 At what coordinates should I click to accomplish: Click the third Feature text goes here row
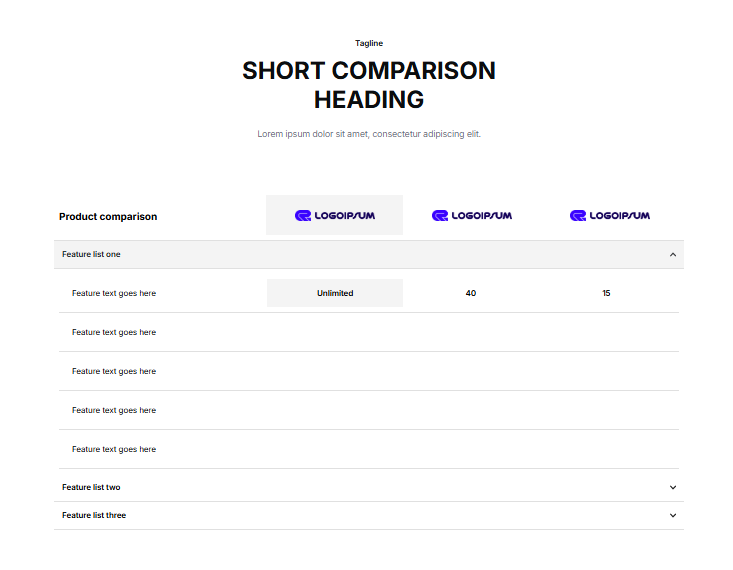[114, 371]
